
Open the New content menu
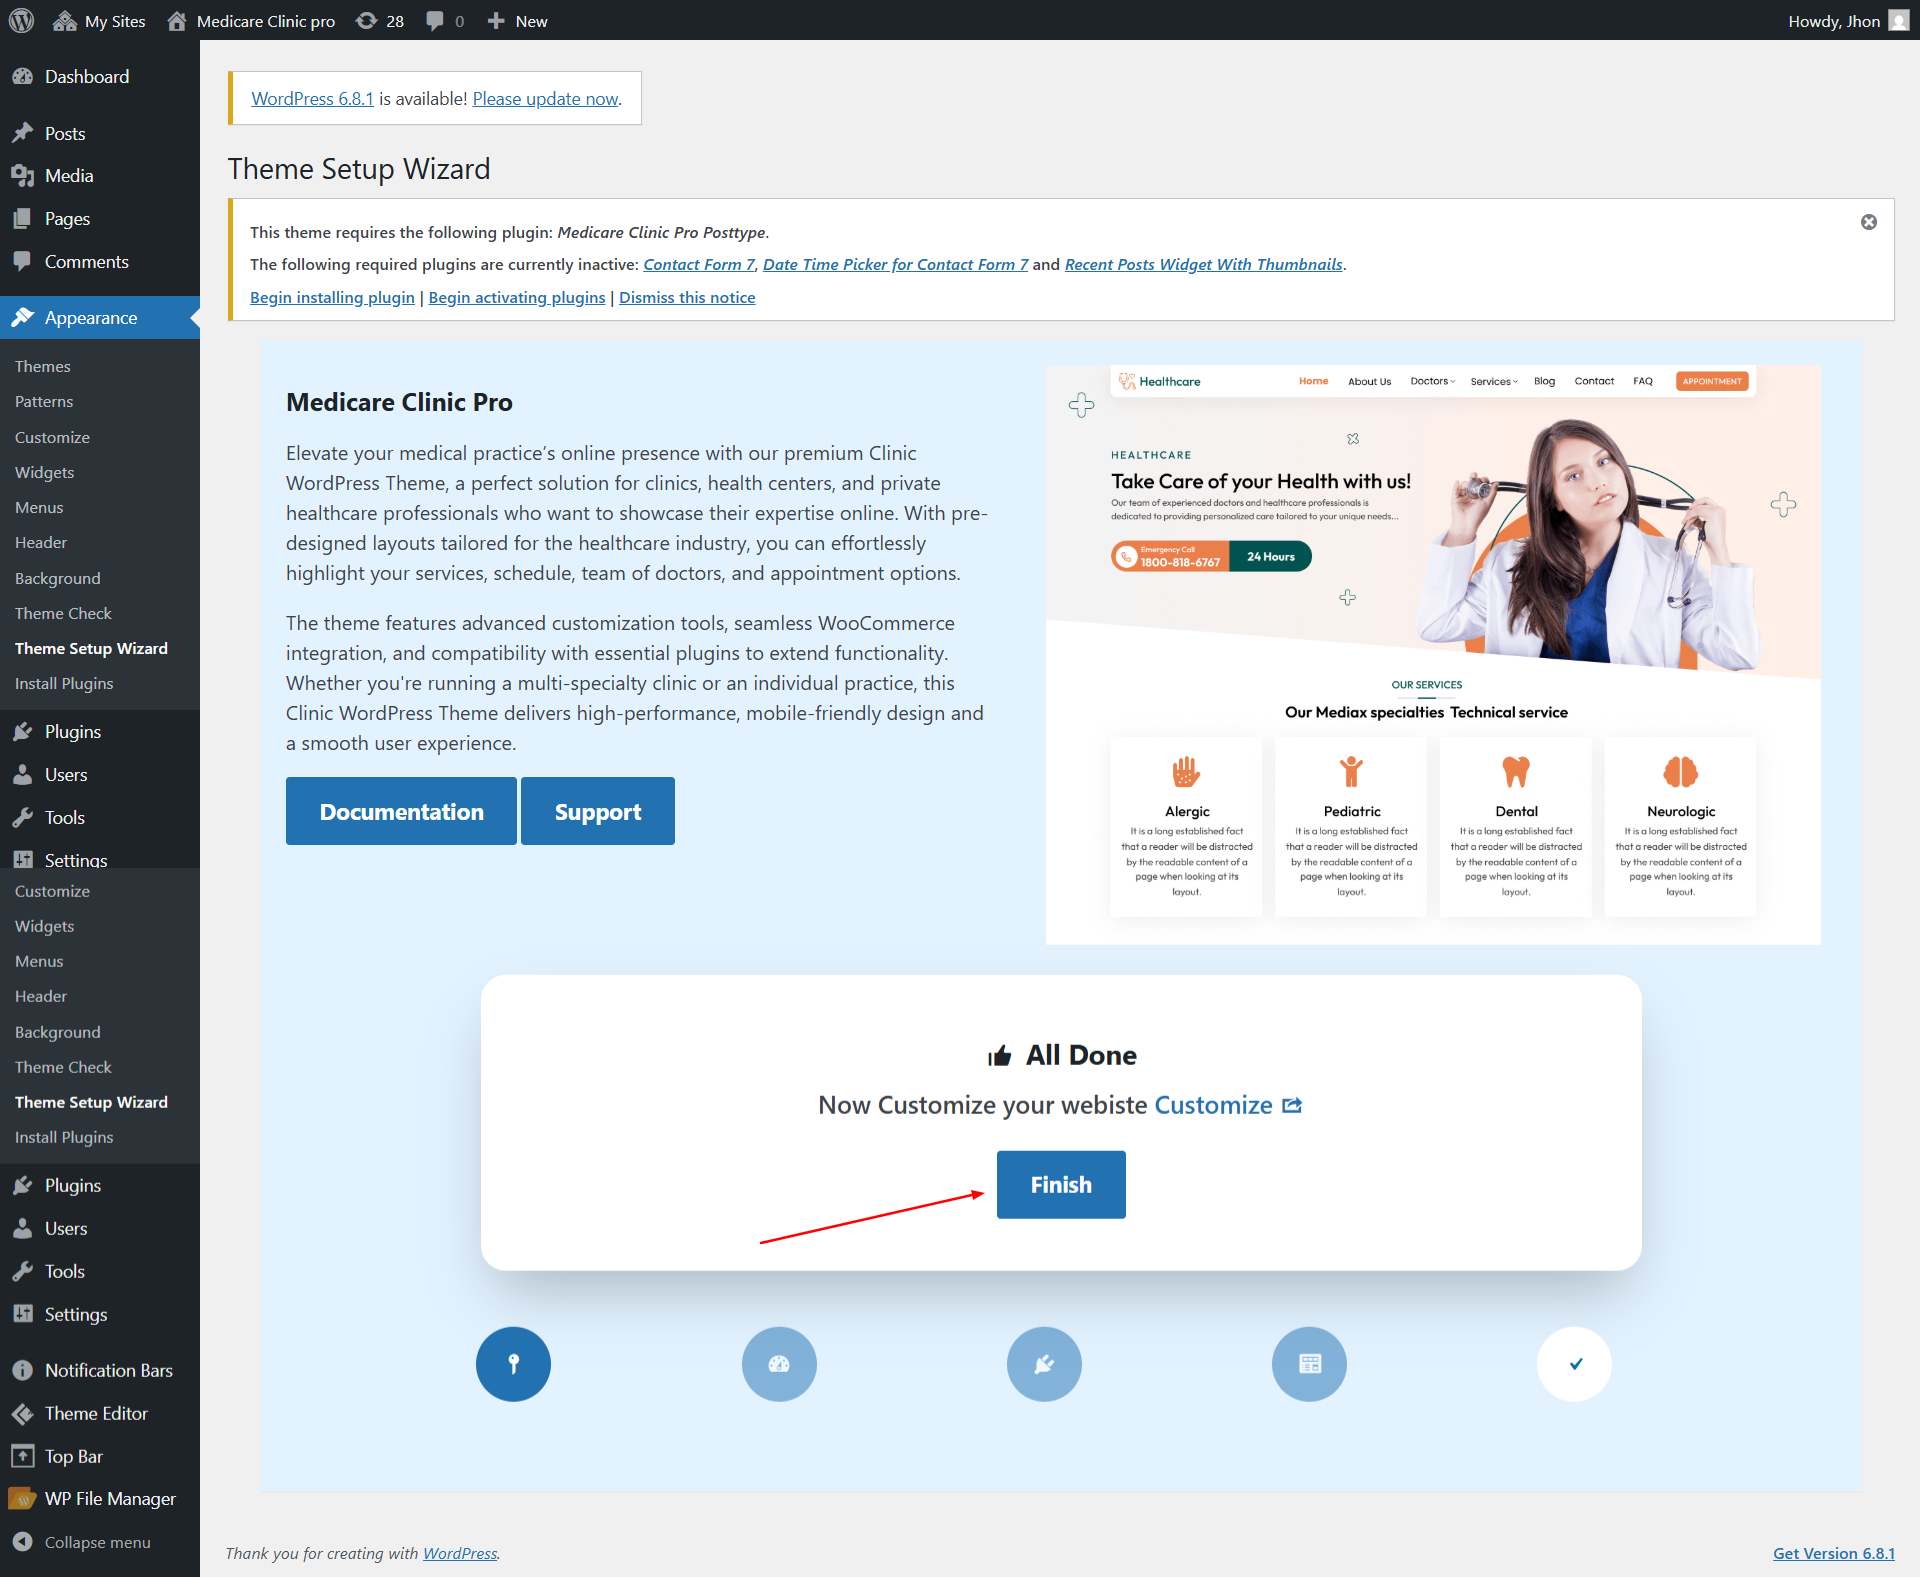517,21
